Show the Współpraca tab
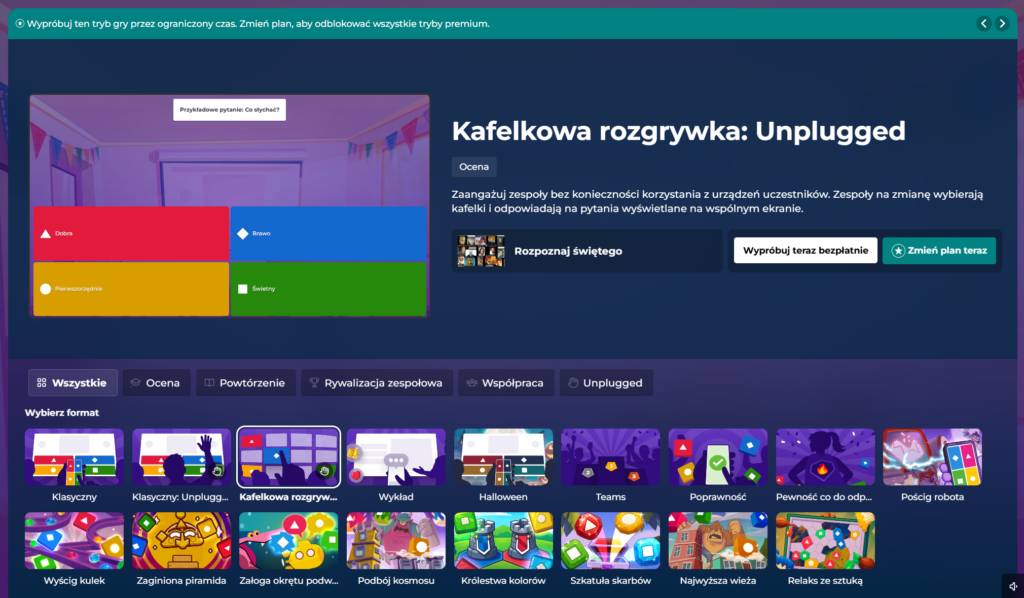Viewport: 1024px width, 598px height. tap(506, 383)
